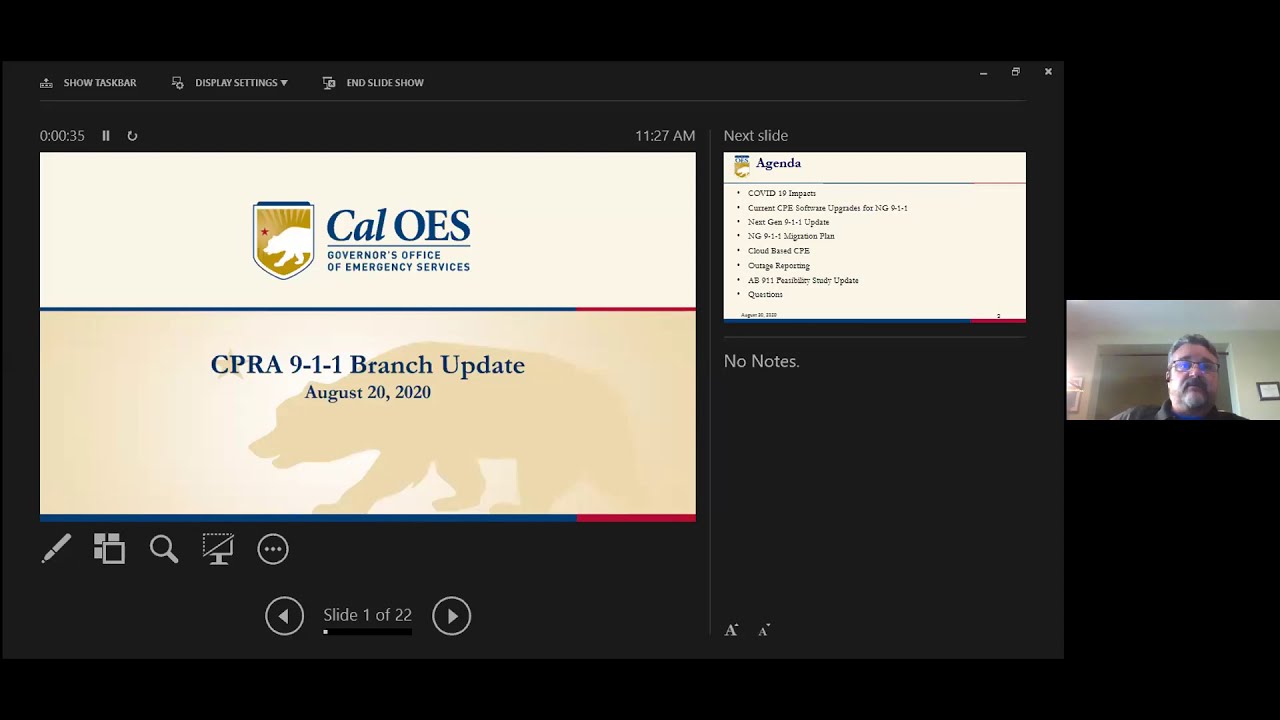Viewport: 1280px width, 720px height.
Task: Select the pen and laser pointer tools icon
Action: click(56, 548)
